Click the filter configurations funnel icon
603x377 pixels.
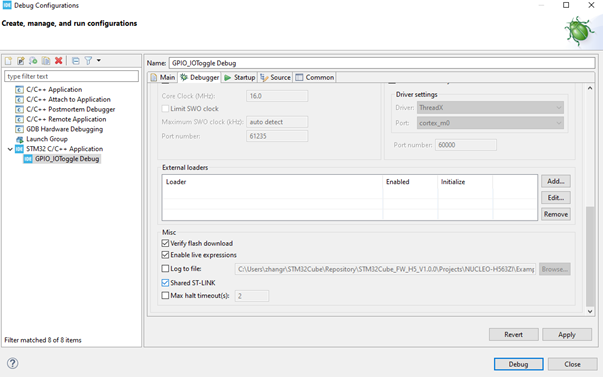click(x=88, y=61)
